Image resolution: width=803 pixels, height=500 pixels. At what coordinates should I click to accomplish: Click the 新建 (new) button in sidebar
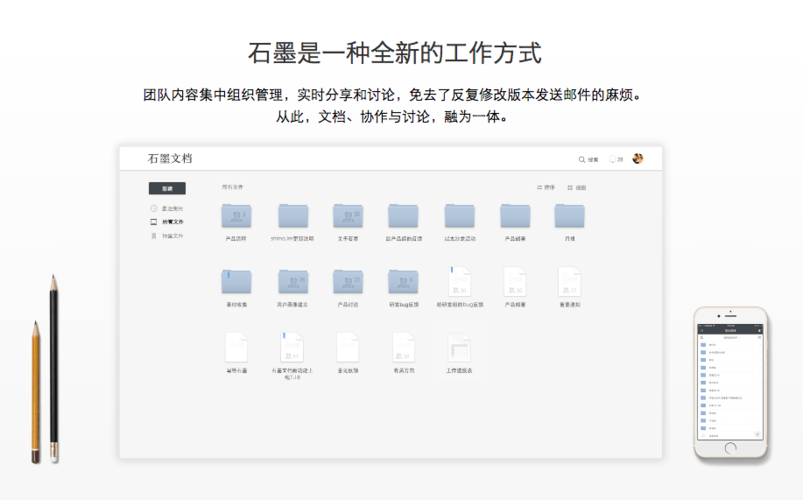167,189
